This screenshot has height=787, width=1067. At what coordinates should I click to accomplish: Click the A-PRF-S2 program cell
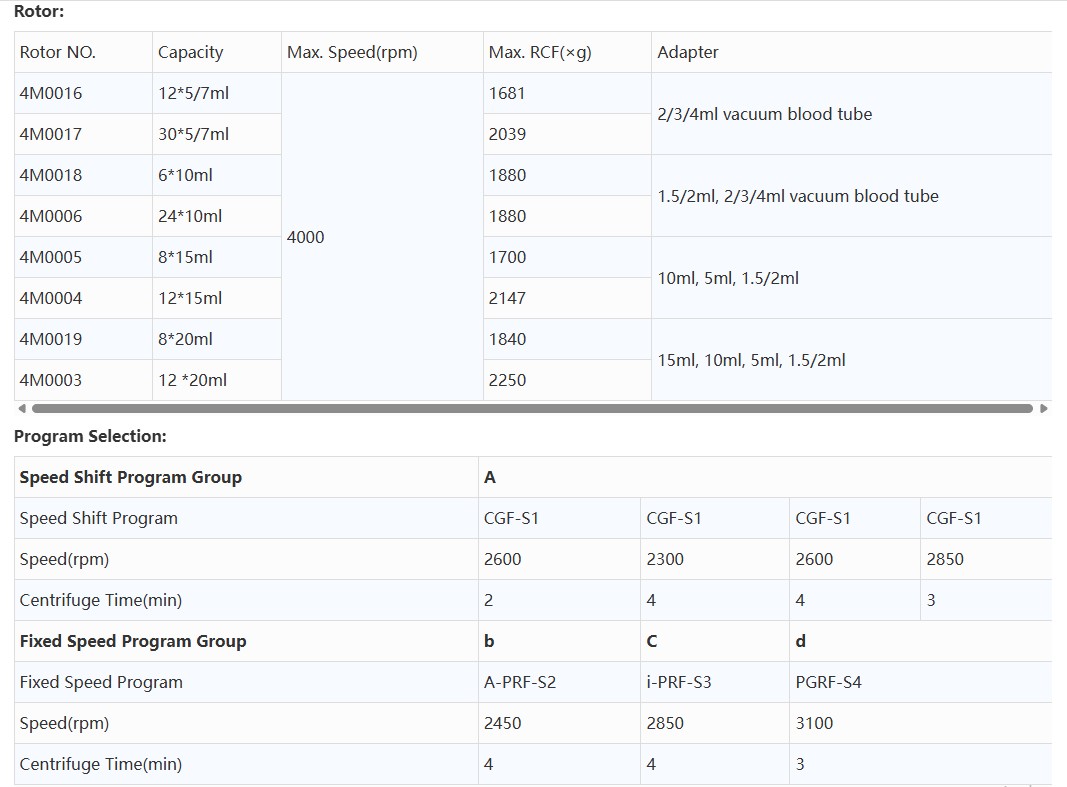pyautogui.click(x=520, y=682)
